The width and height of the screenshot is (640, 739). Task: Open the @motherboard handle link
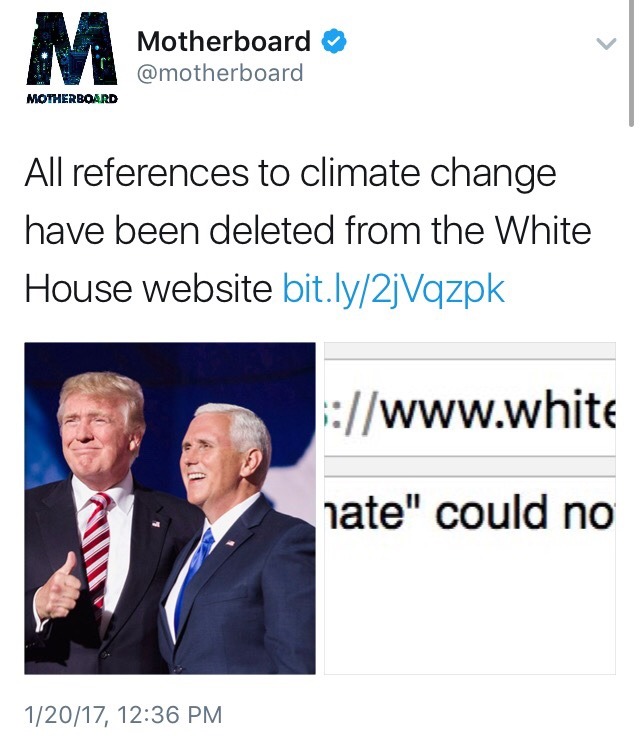220,73
